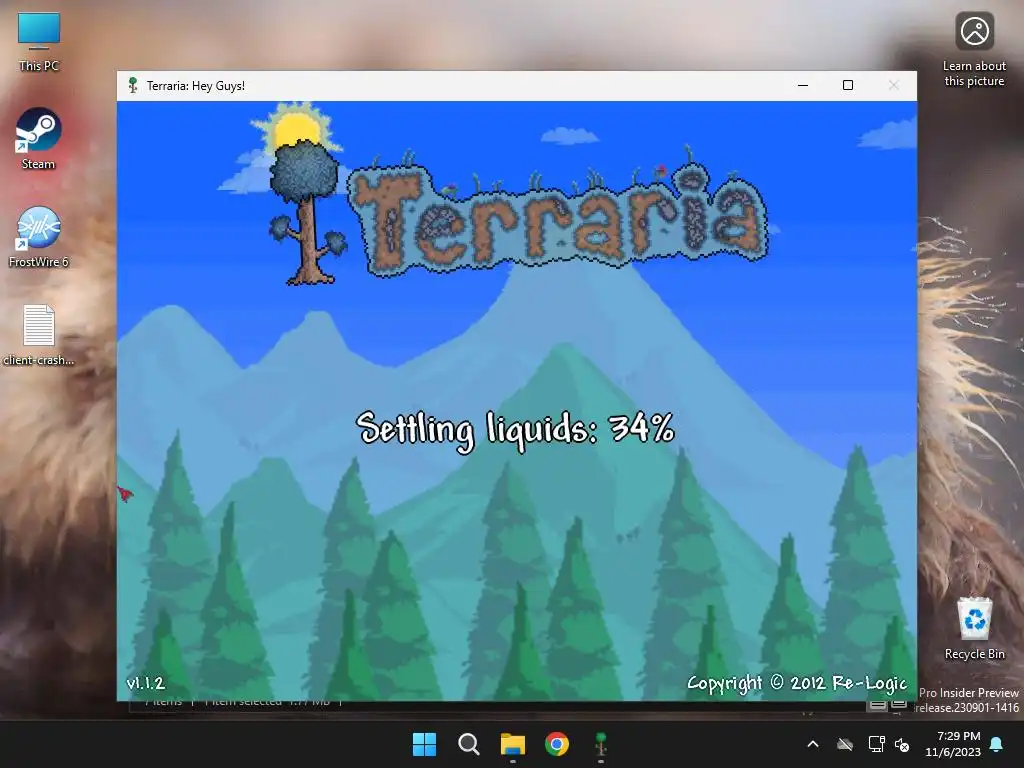
Task: Expand hidden system tray icons chevron
Action: 813,744
